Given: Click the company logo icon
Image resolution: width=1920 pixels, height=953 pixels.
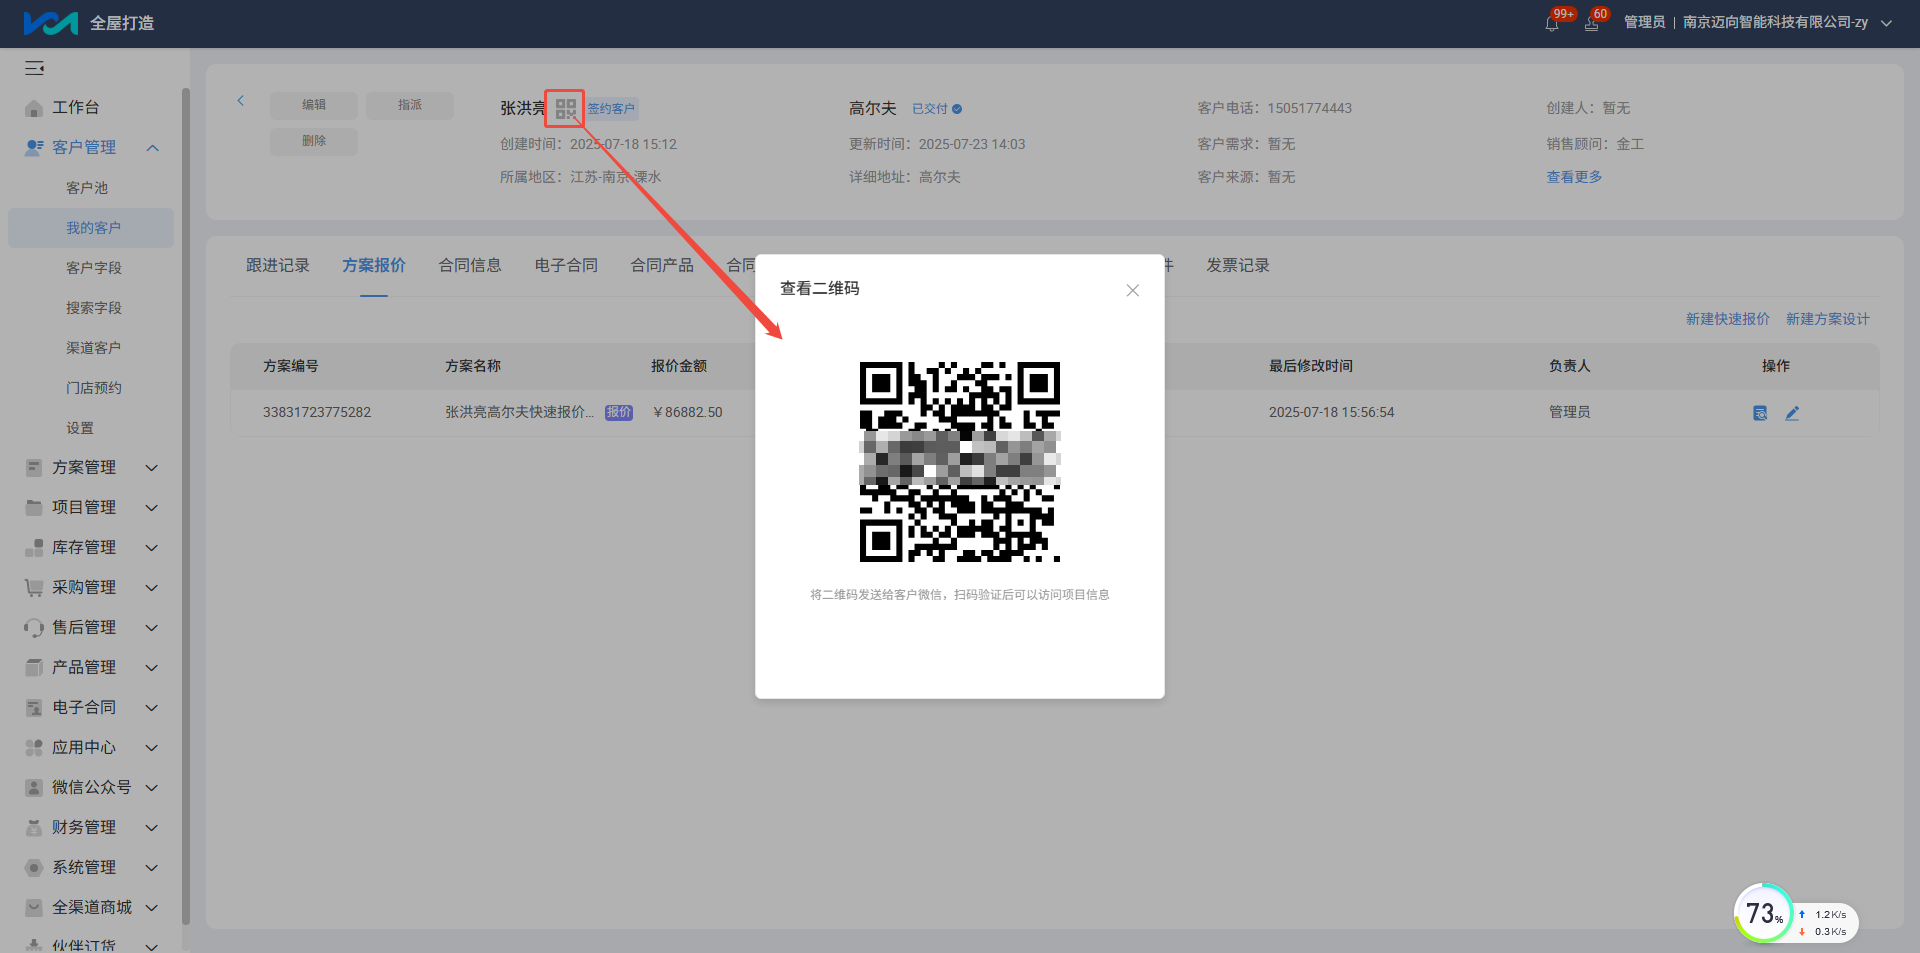Looking at the screenshot, I should pos(51,23).
